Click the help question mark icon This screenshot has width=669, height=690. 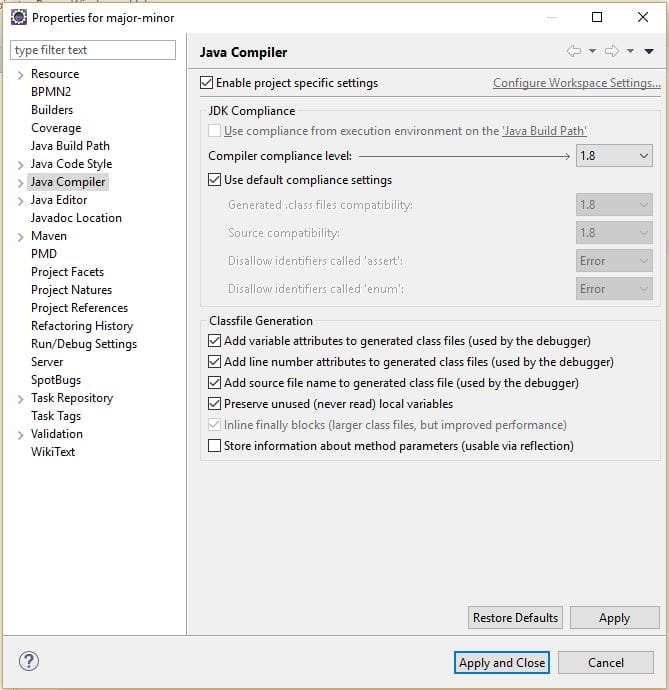(x=28, y=662)
